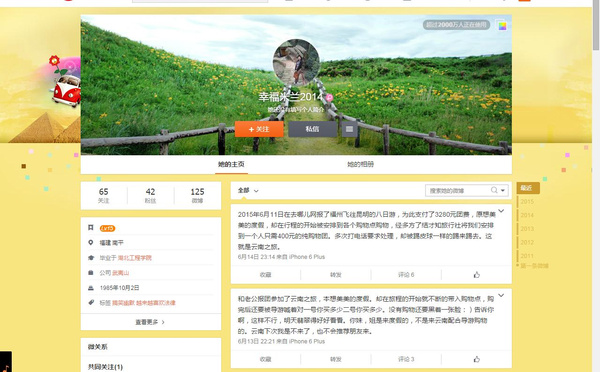Open the 6月13日 22:21 timestamp link
The width and height of the screenshot is (600, 372).
[255, 341]
